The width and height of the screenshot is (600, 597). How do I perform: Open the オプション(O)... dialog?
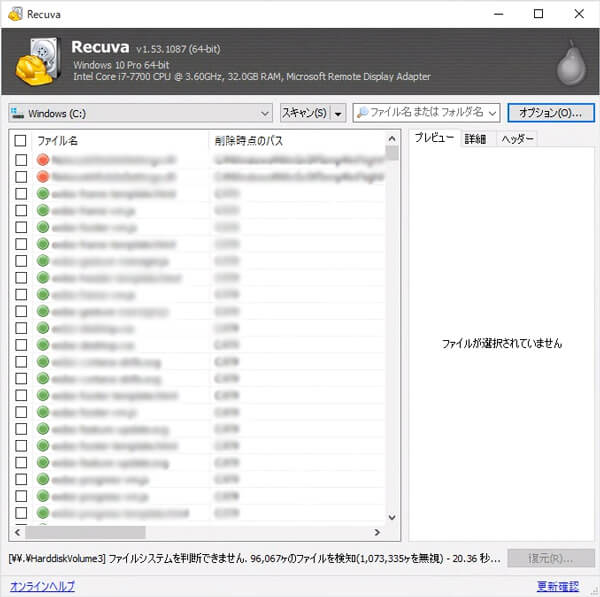(x=551, y=113)
